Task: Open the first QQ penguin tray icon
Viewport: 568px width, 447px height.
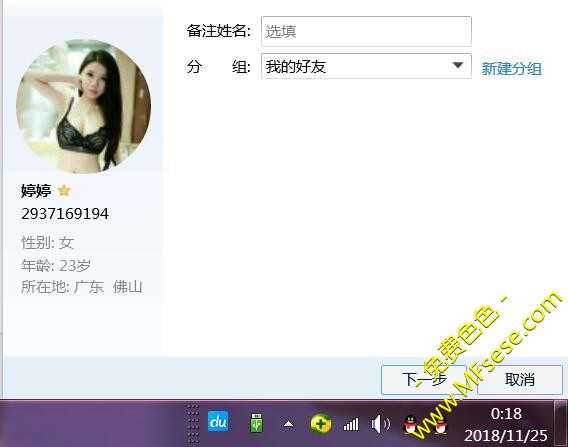Action: (411, 424)
